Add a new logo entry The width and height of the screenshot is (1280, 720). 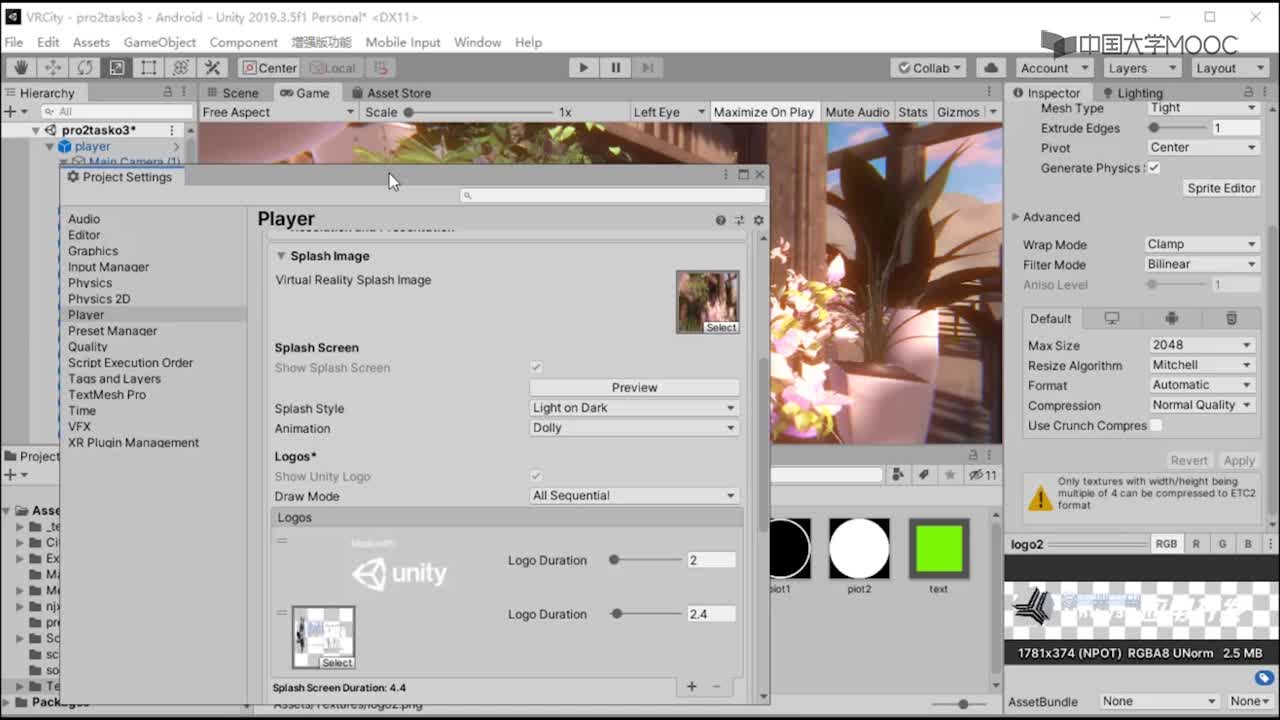point(691,687)
